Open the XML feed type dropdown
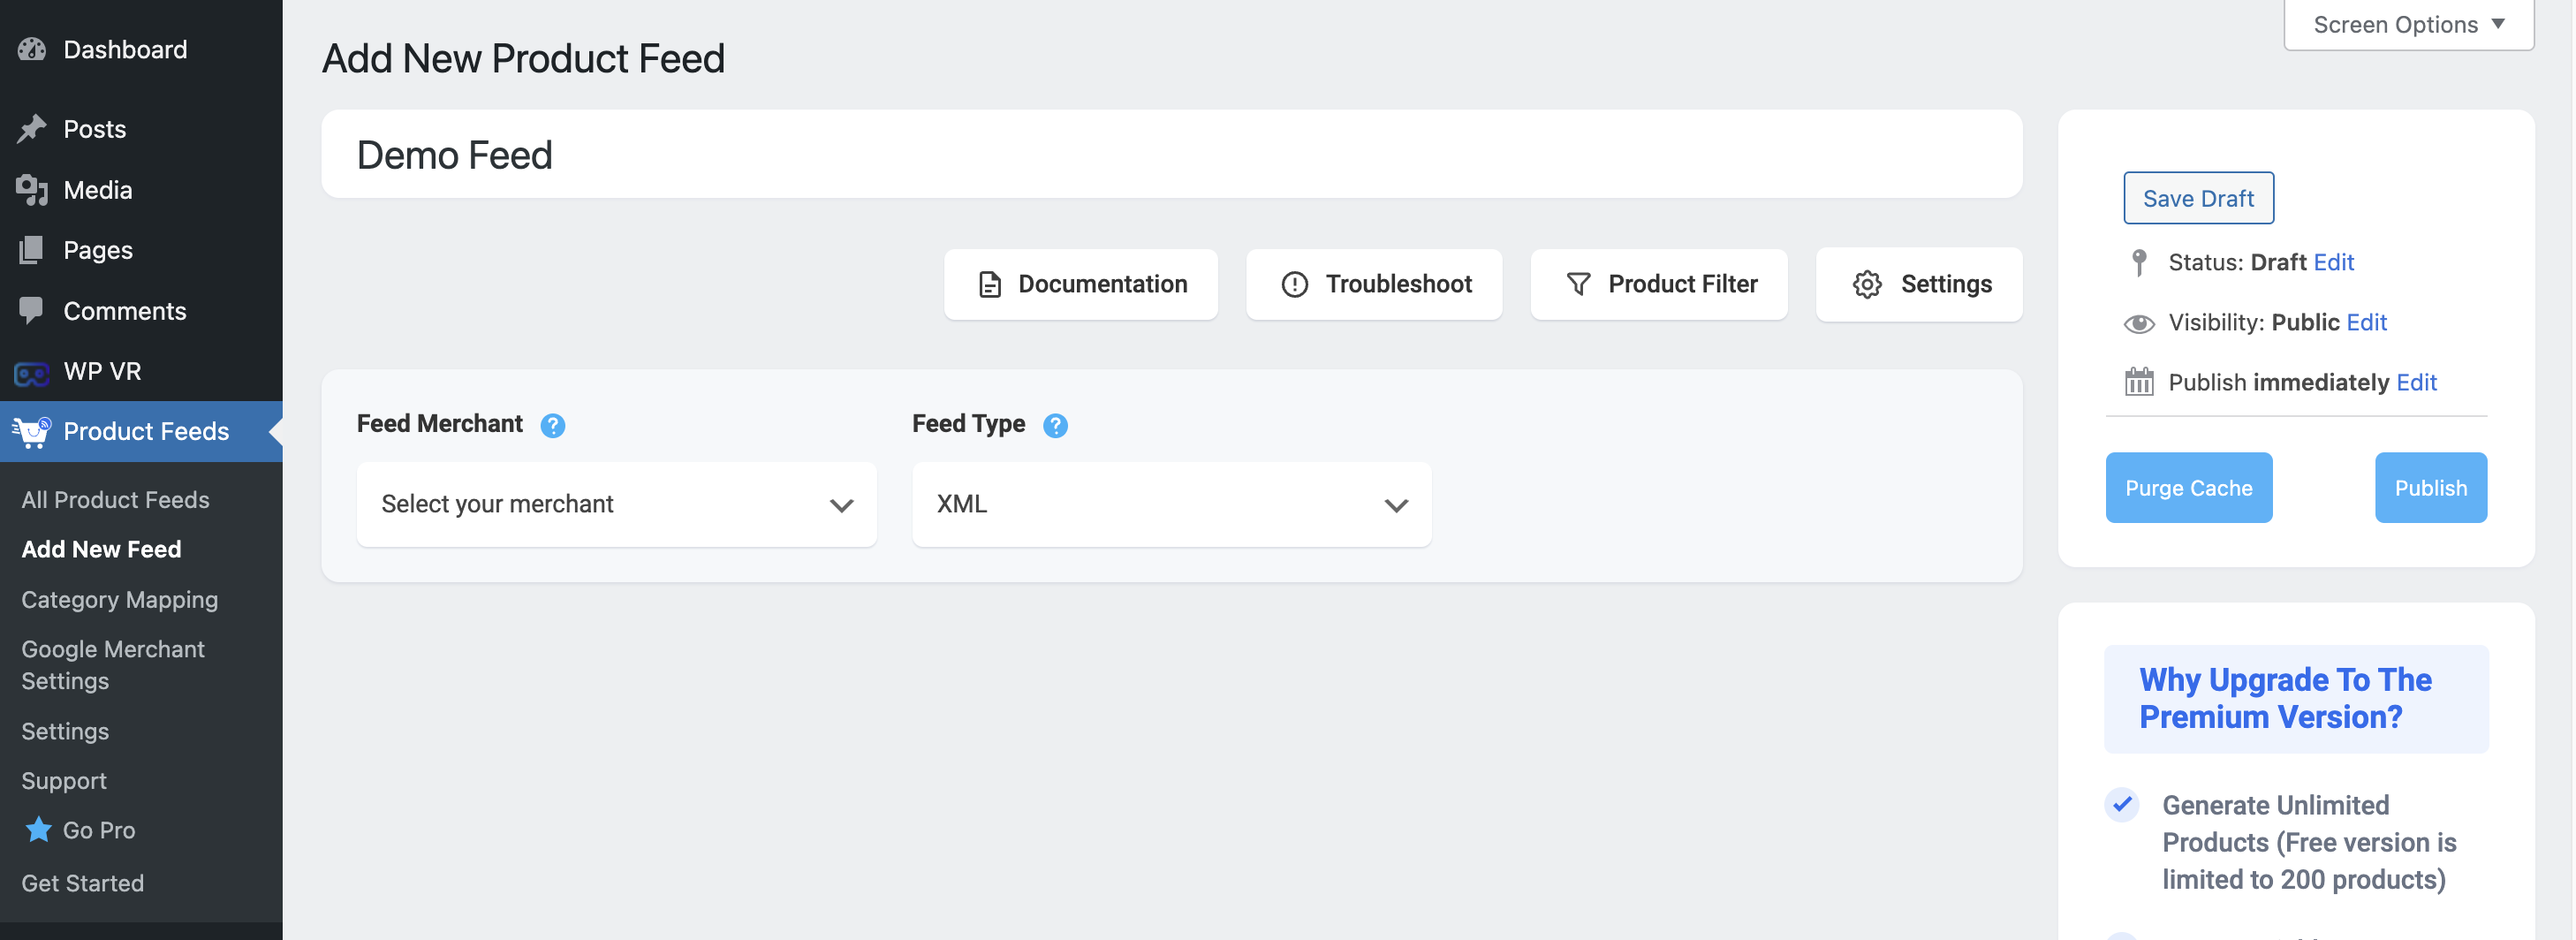 pyautogui.click(x=1171, y=504)
